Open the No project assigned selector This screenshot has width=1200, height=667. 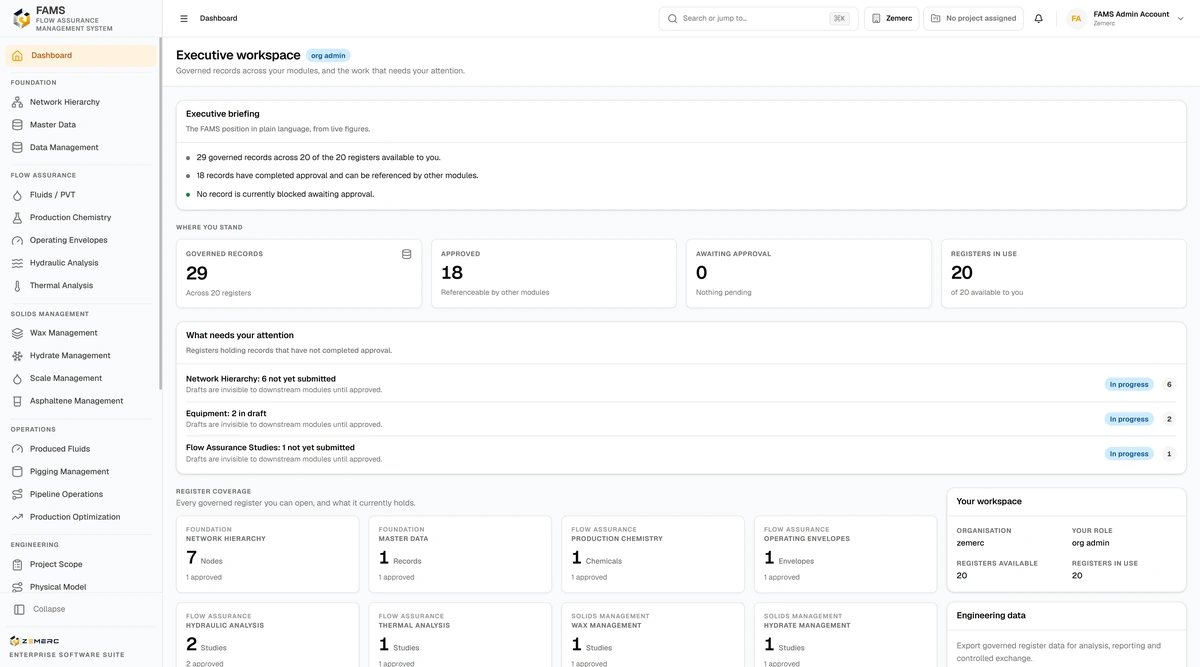click(973, 18)
